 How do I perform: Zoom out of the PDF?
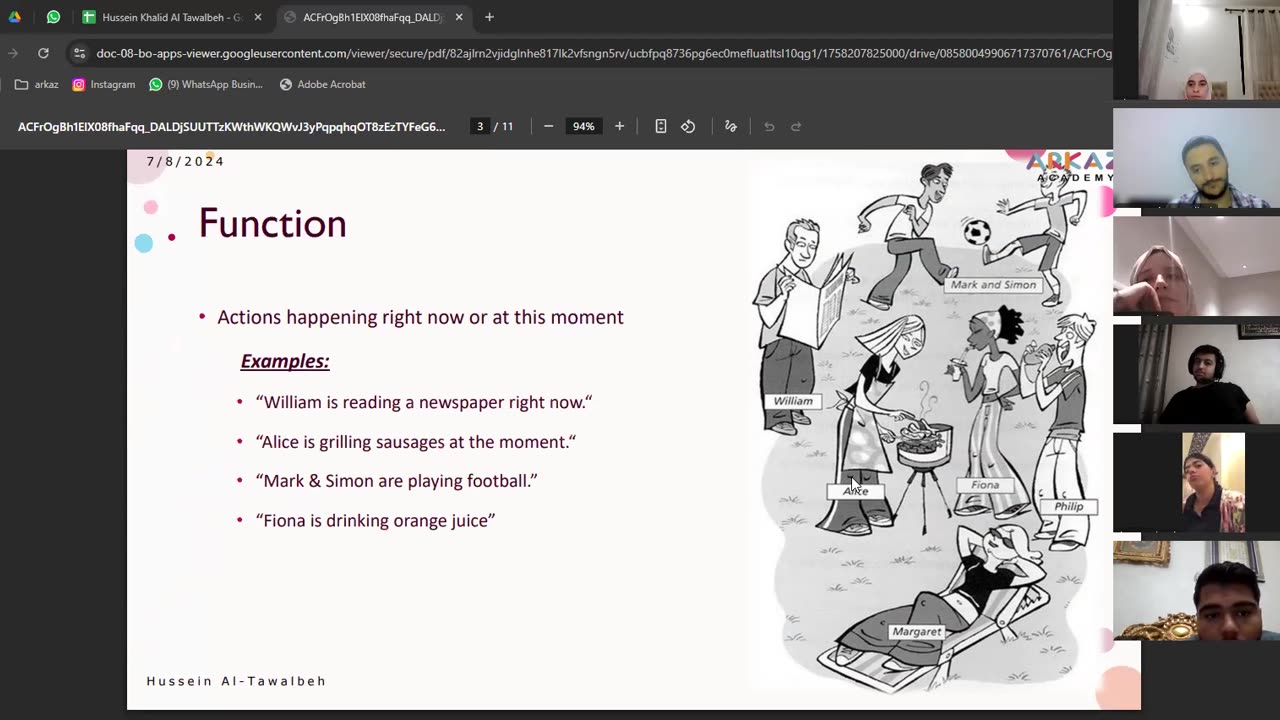coord(548,127)
